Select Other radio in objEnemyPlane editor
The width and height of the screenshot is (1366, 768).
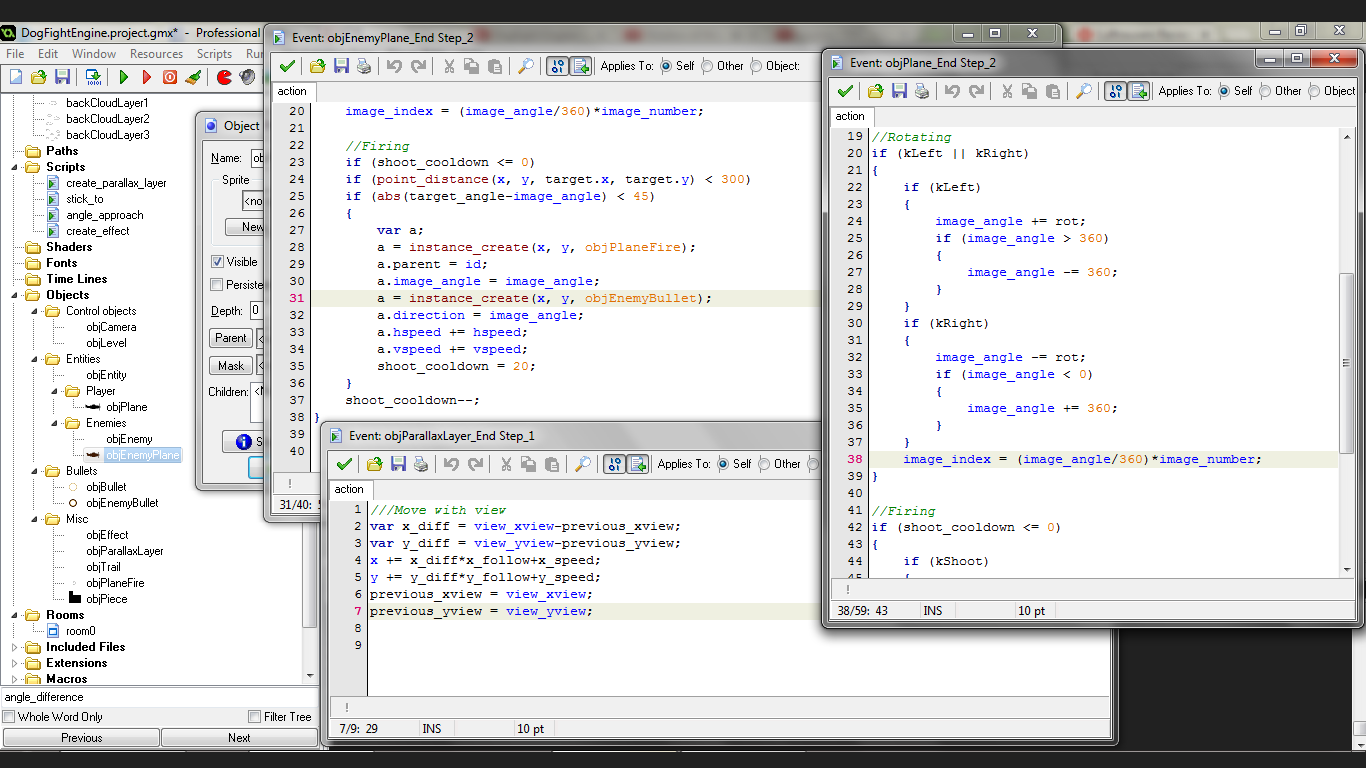[x=708, y=66]
